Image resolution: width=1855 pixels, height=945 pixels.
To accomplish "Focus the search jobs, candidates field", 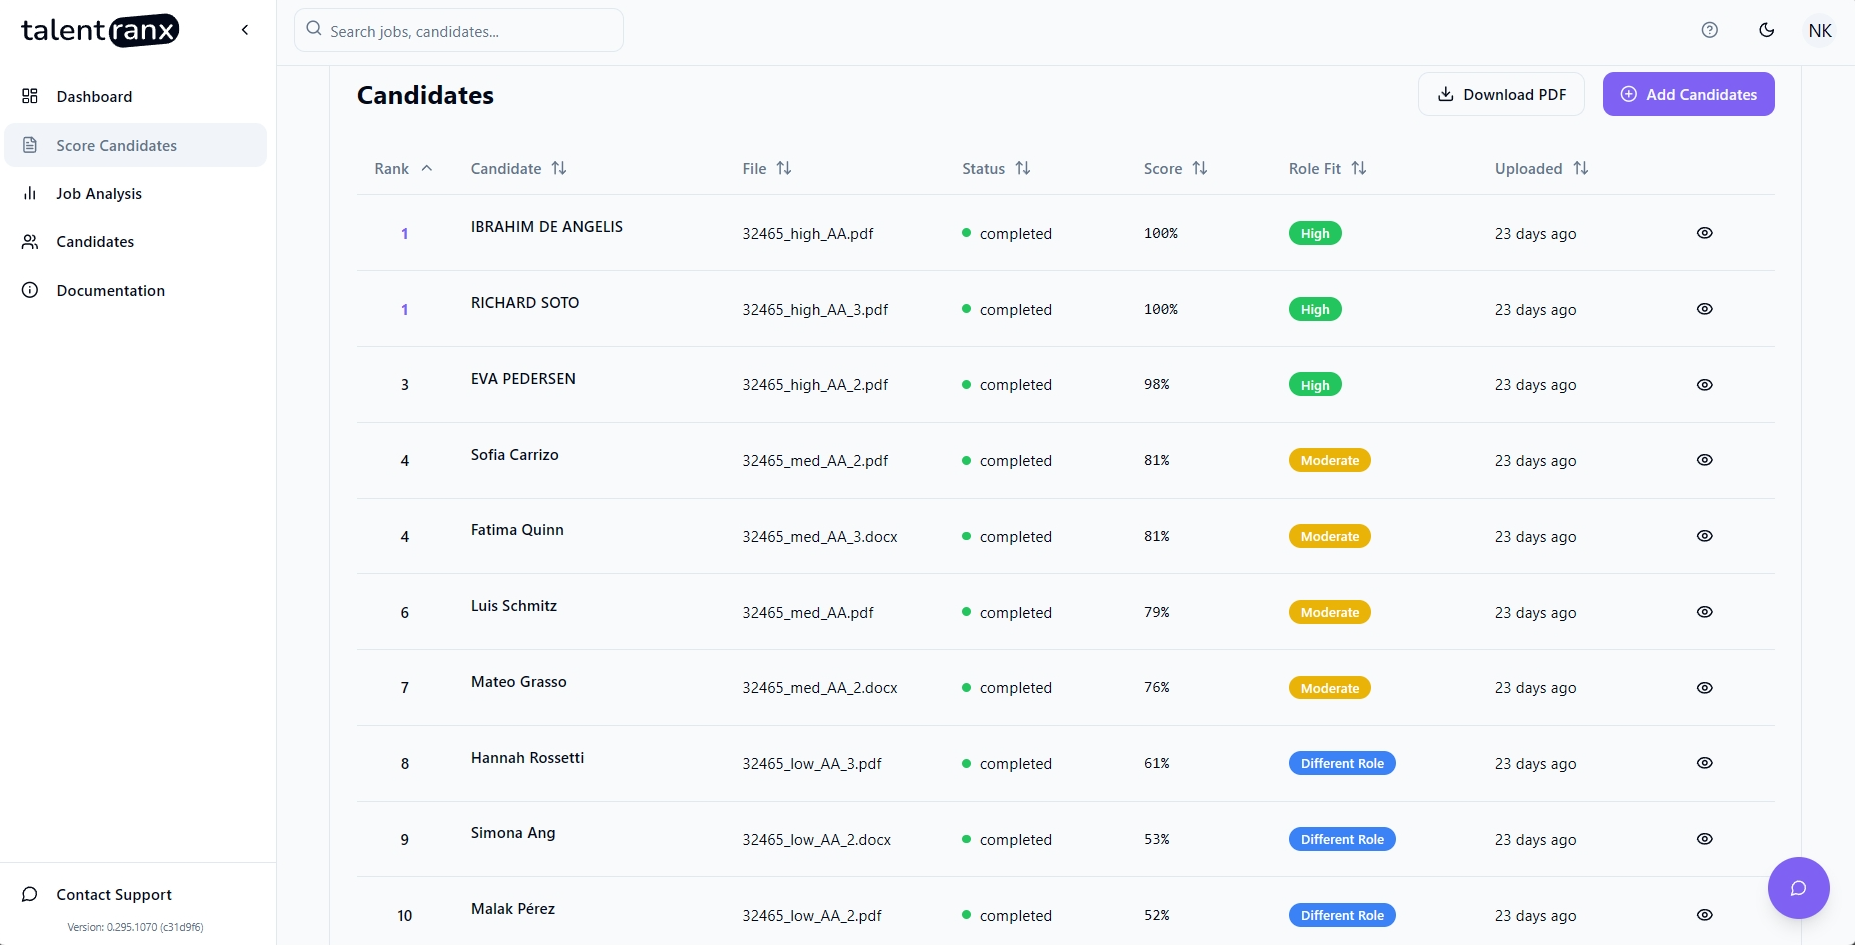I will (460, 31).
